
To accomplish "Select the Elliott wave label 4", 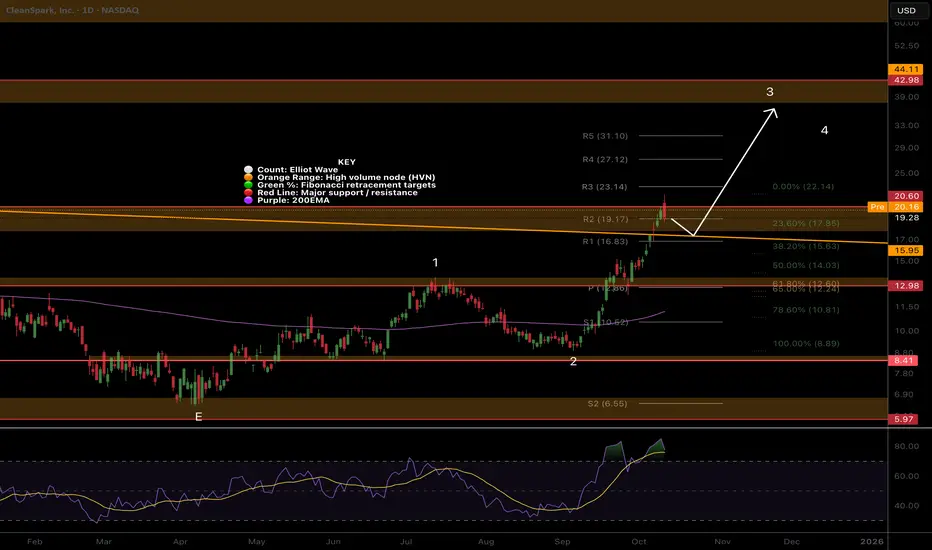I will [x=824, y=130].
